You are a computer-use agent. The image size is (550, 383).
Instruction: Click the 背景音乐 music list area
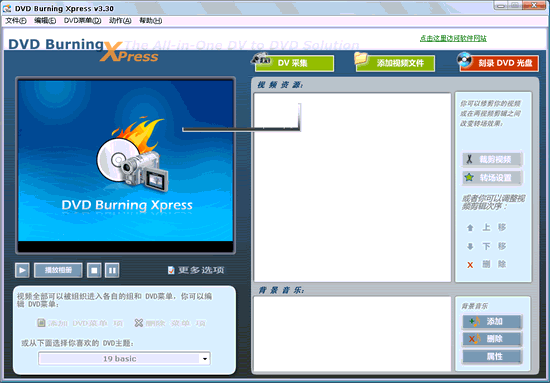(352, 334)
